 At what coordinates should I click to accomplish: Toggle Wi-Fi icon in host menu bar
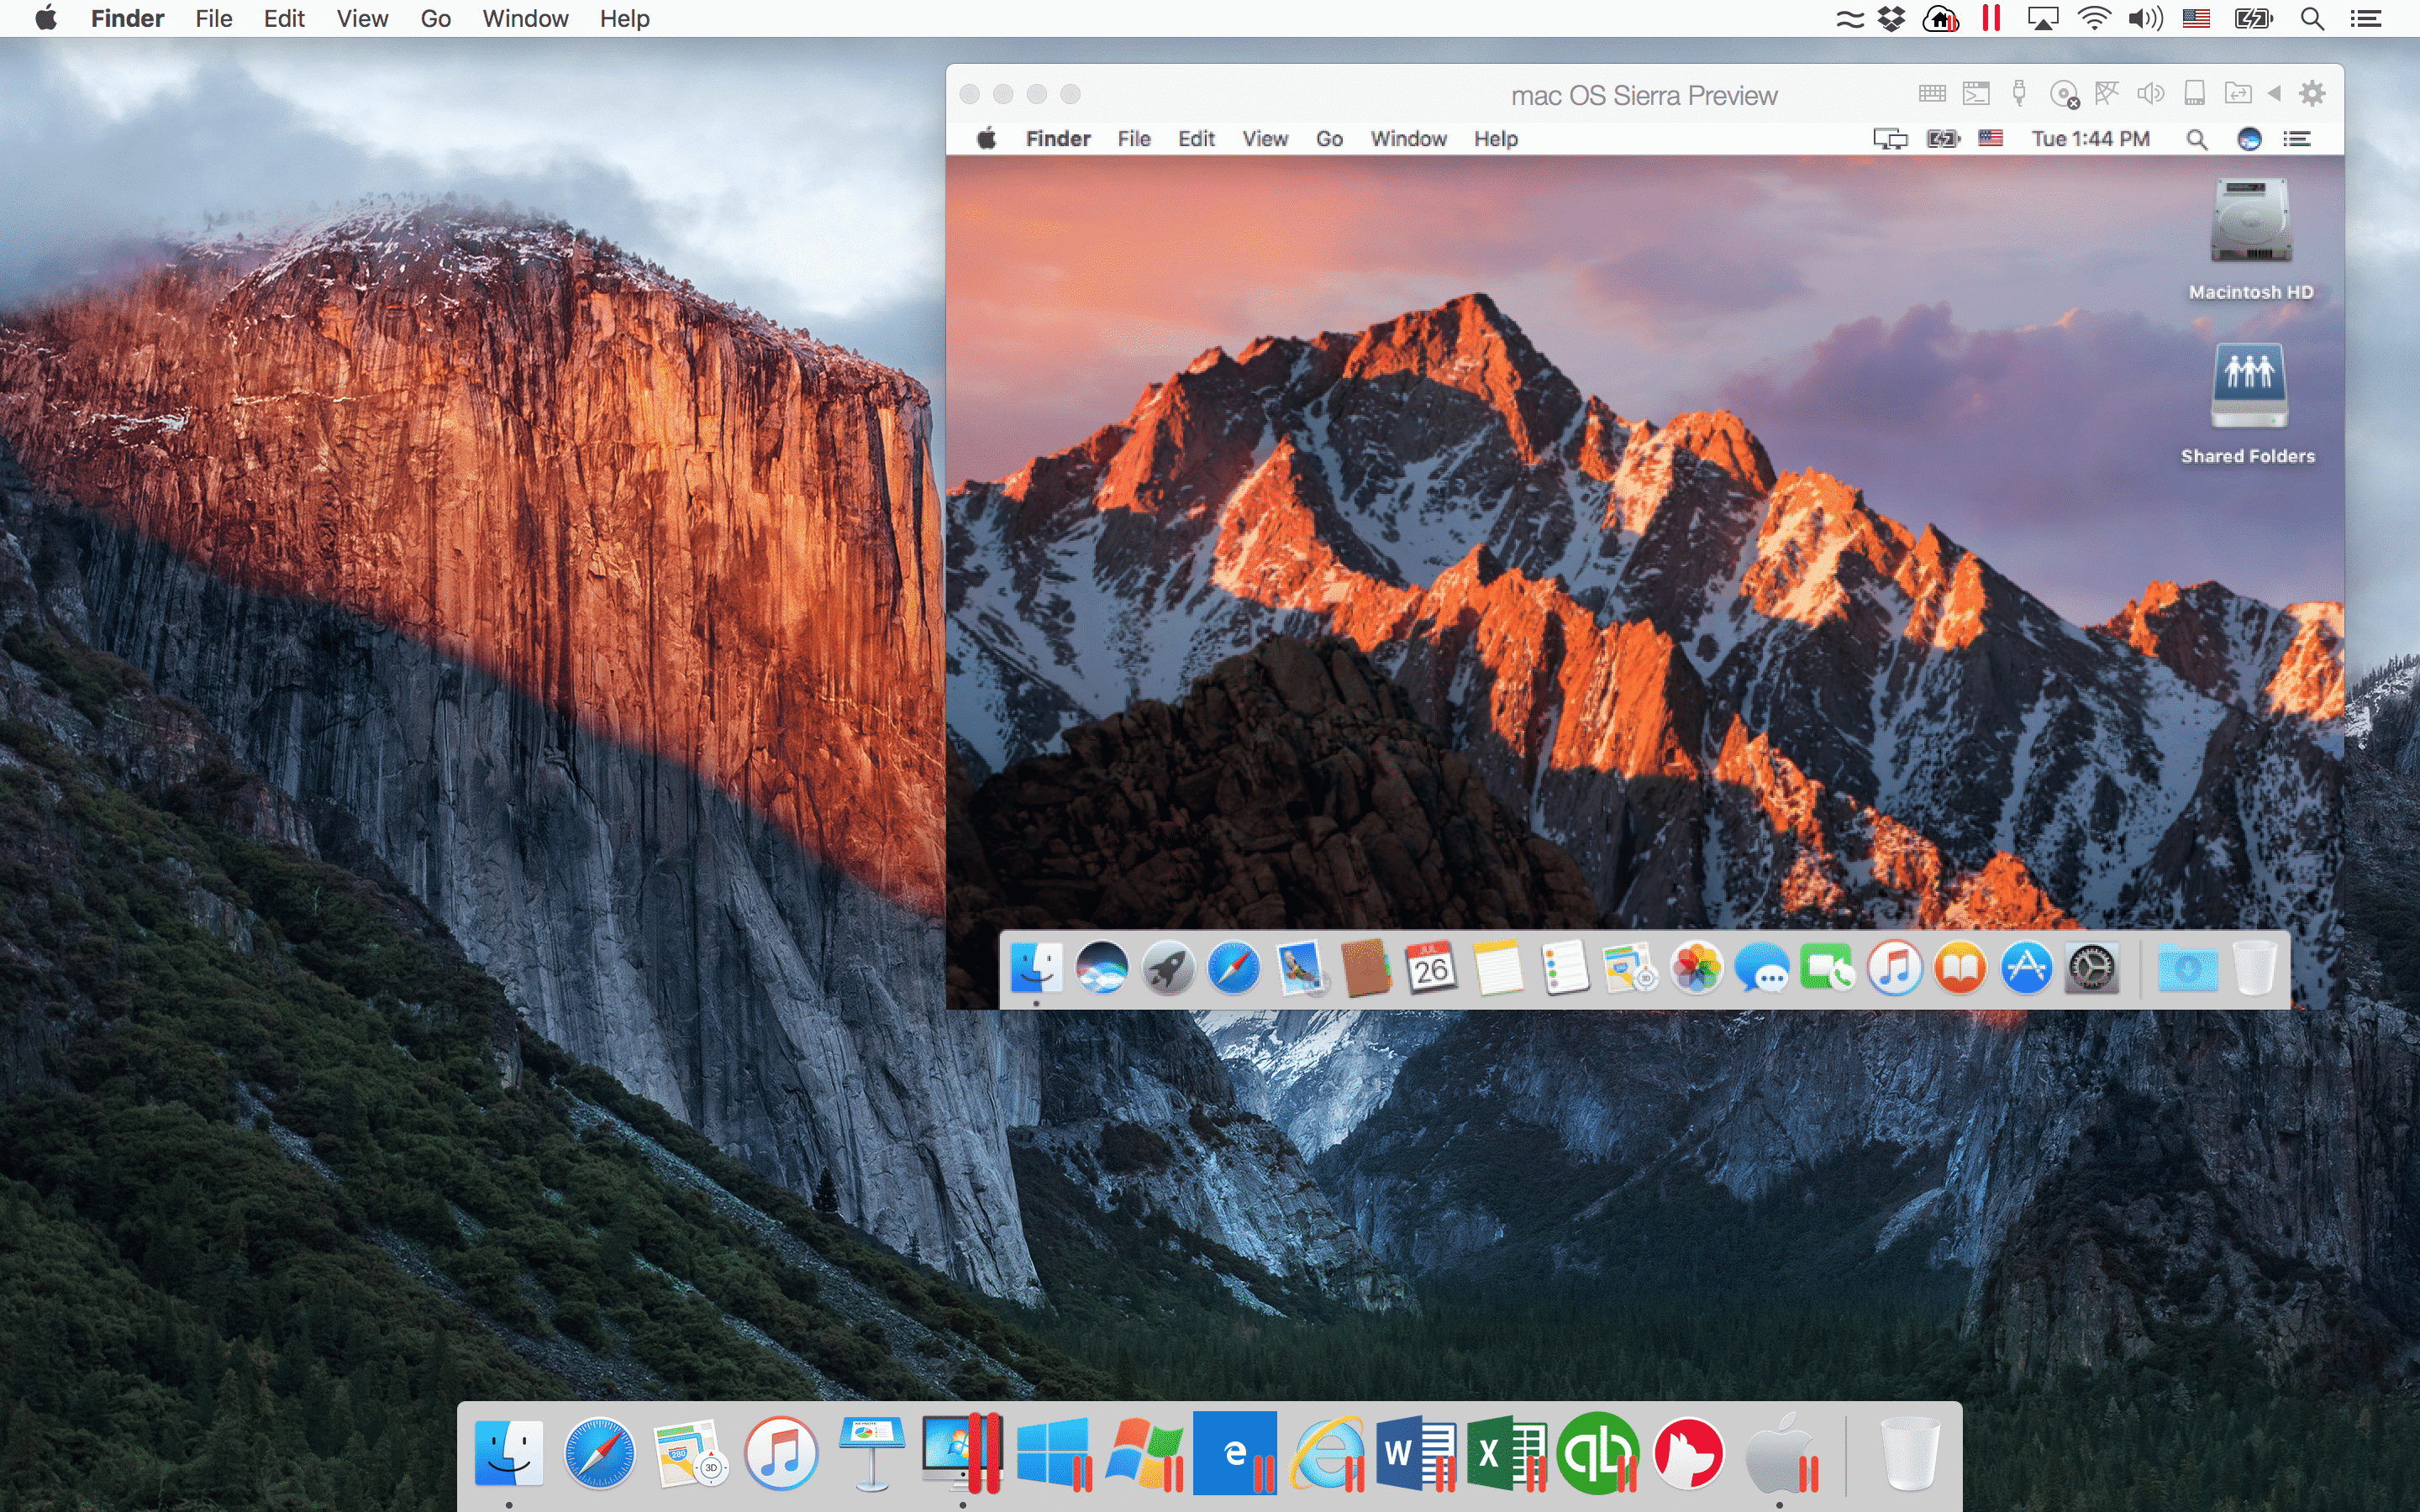coord(2093,18)
